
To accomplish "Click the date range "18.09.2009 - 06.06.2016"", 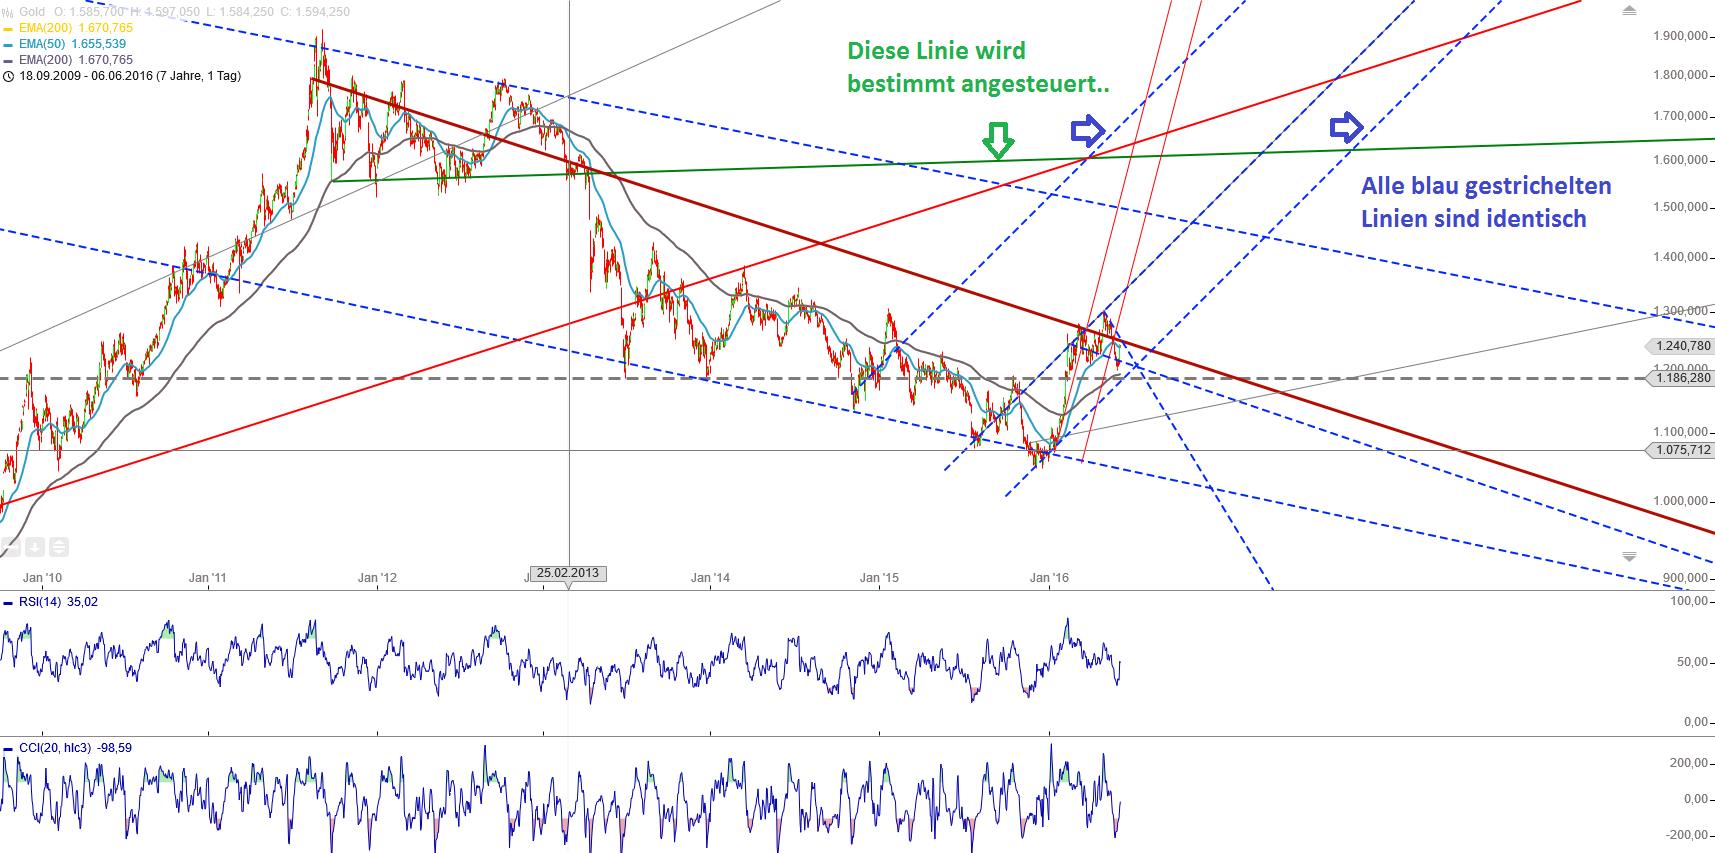I will [86, 76].
